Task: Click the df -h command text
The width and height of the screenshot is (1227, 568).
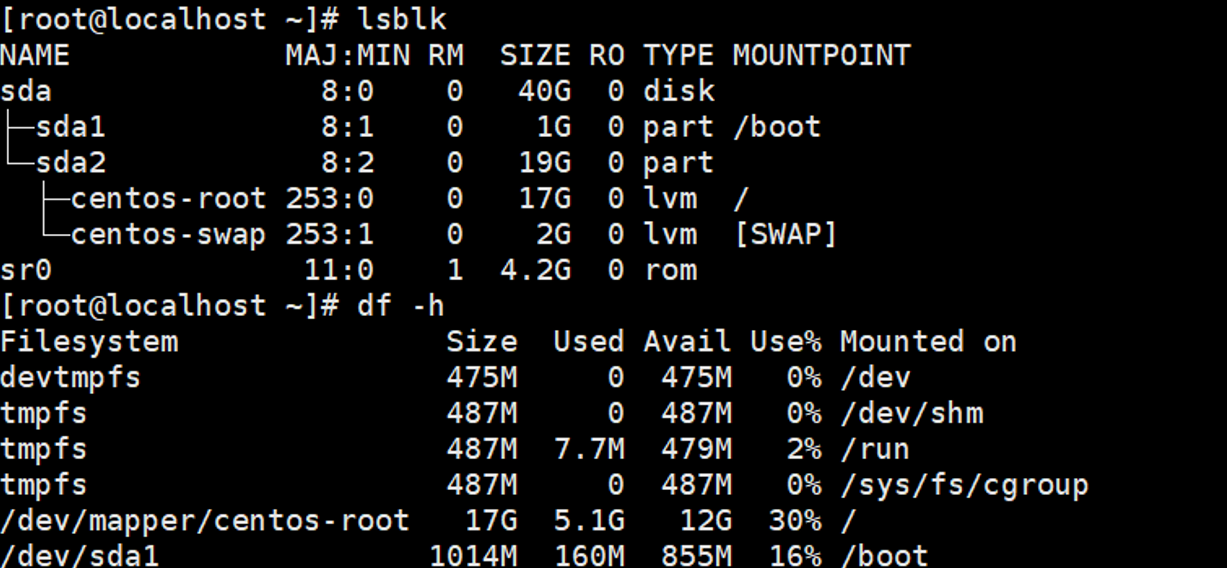Action: pos(400,306)
